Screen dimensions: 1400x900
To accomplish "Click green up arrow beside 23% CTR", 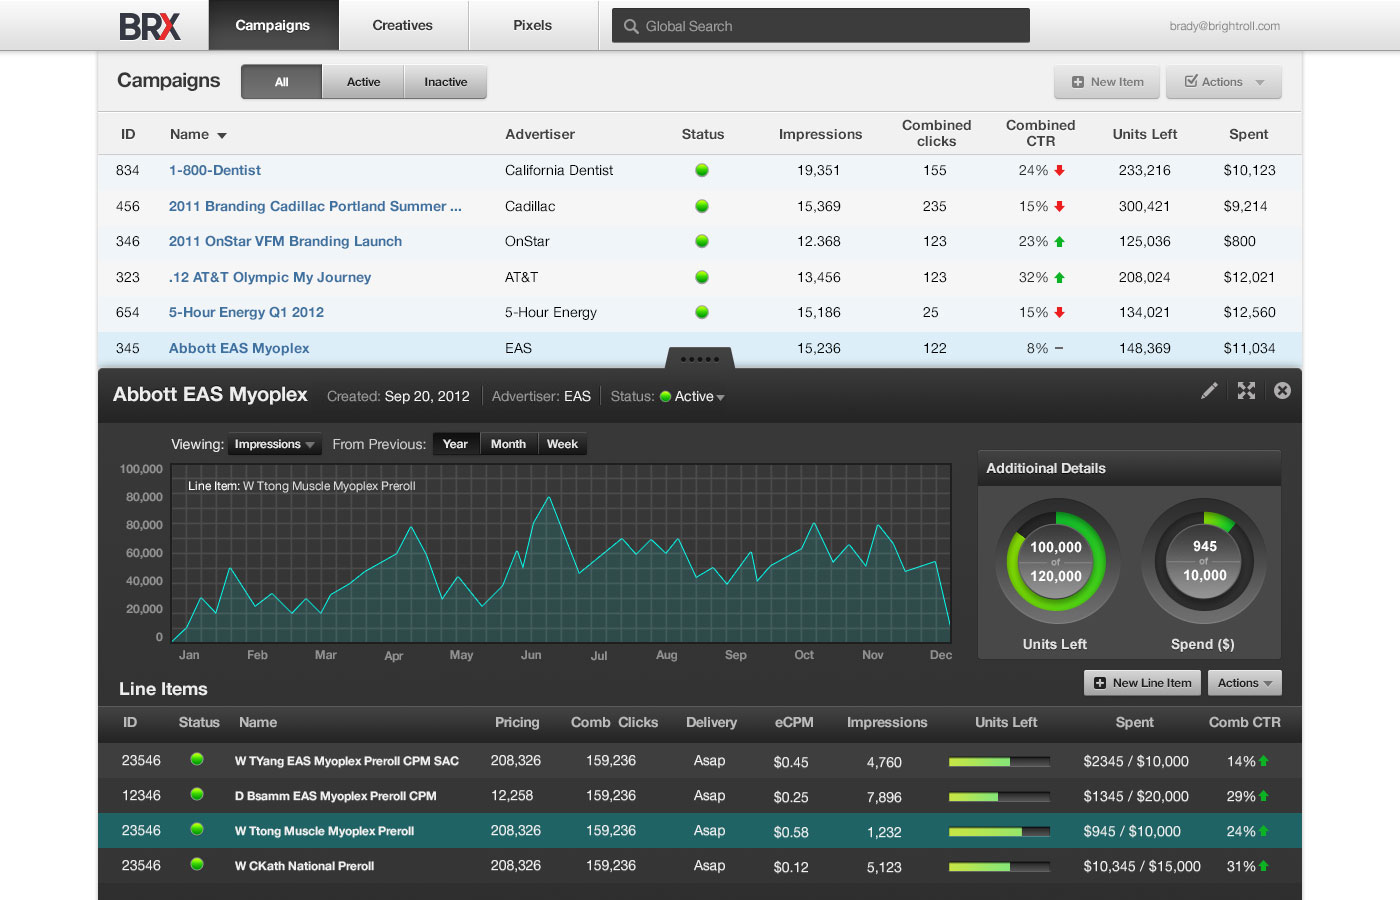I will [x=1059, y=241].
